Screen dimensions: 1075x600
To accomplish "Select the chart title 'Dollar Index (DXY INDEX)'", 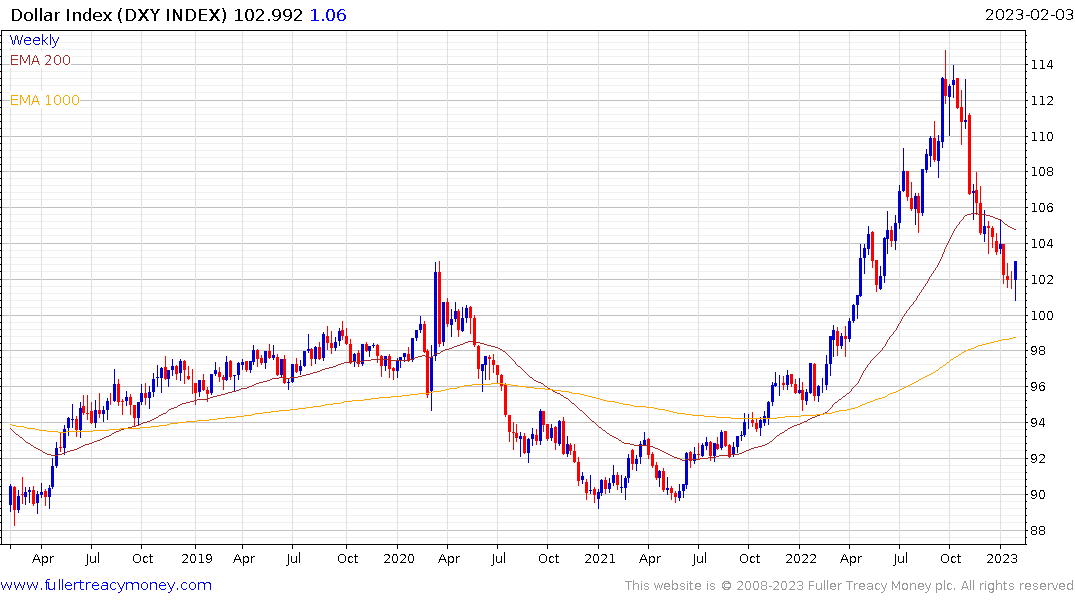I will (x=119, y=14).
